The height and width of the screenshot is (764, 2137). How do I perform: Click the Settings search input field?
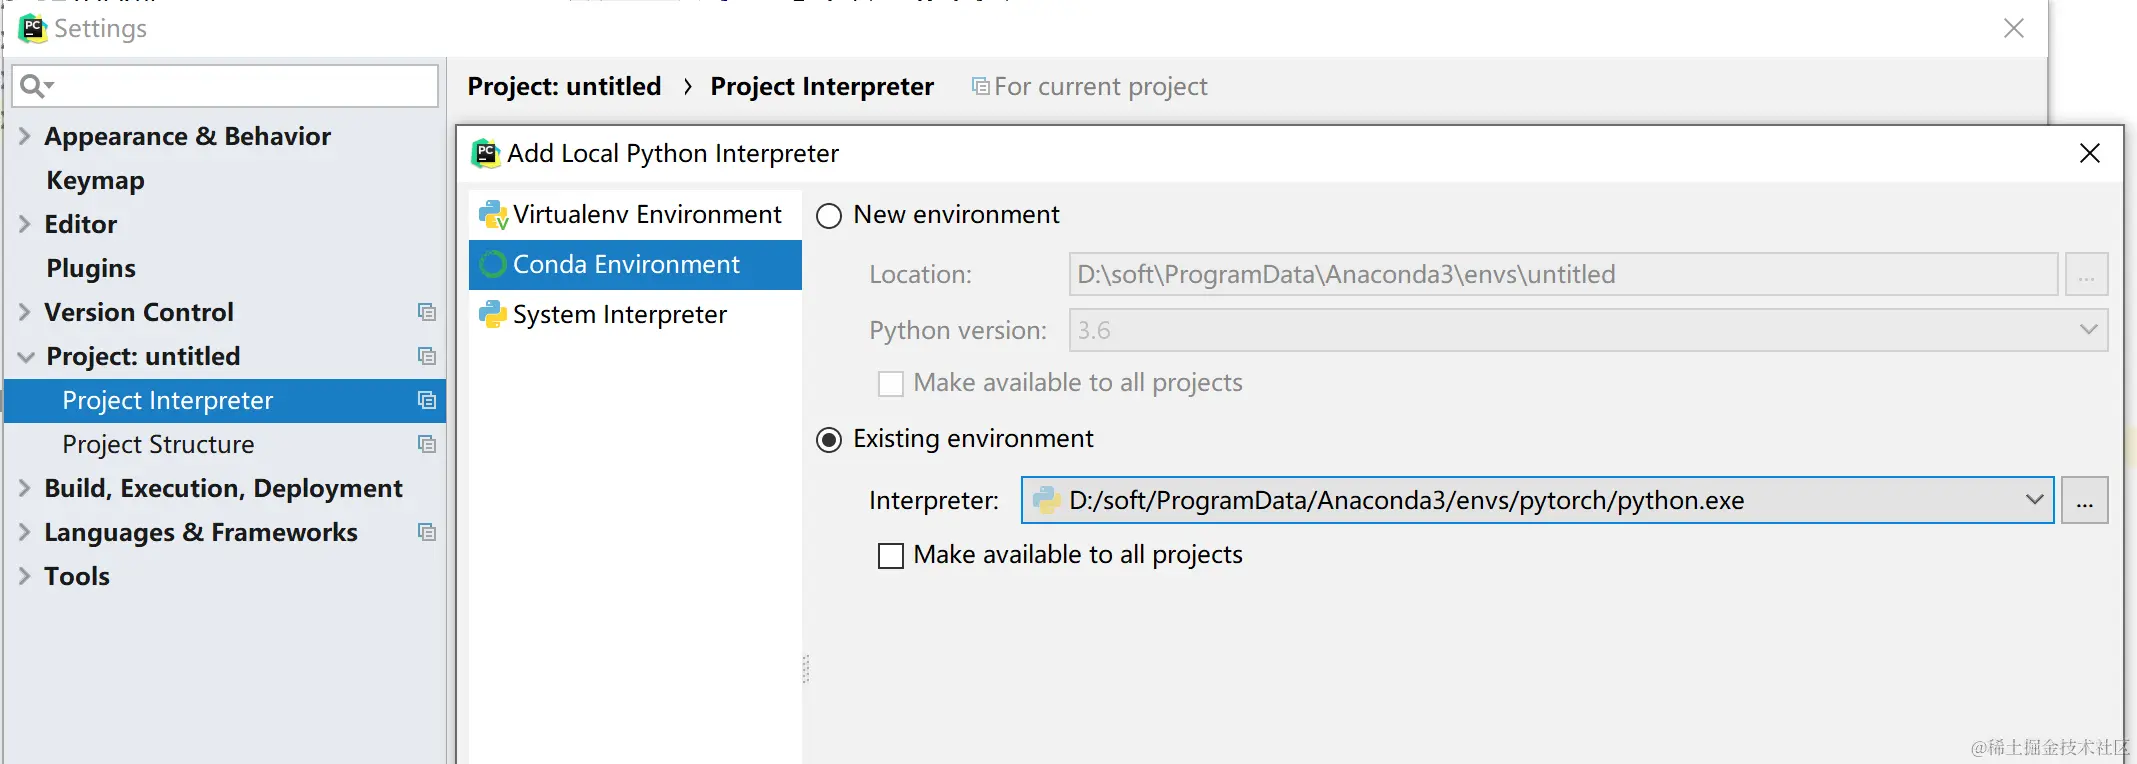coord(240,86)
